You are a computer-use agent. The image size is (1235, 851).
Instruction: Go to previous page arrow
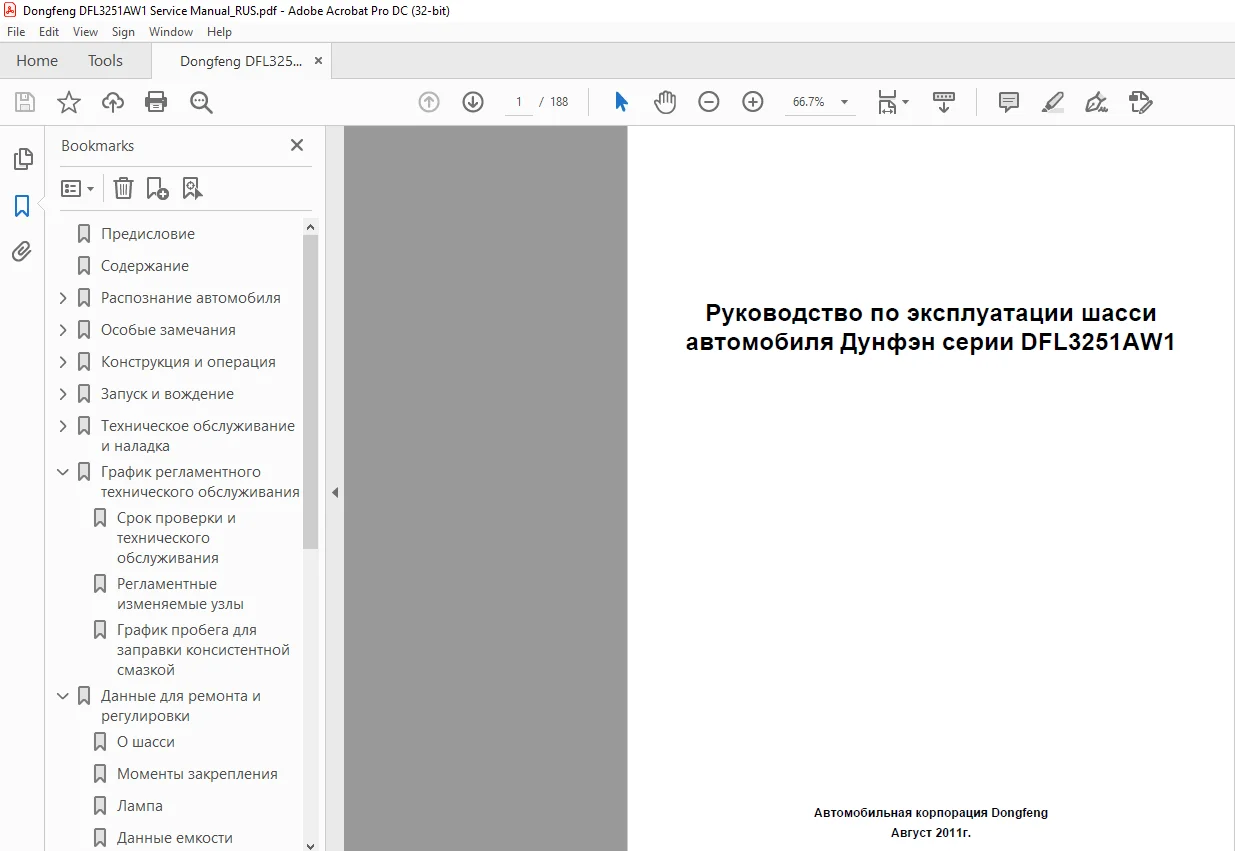[x=429, y=102]
